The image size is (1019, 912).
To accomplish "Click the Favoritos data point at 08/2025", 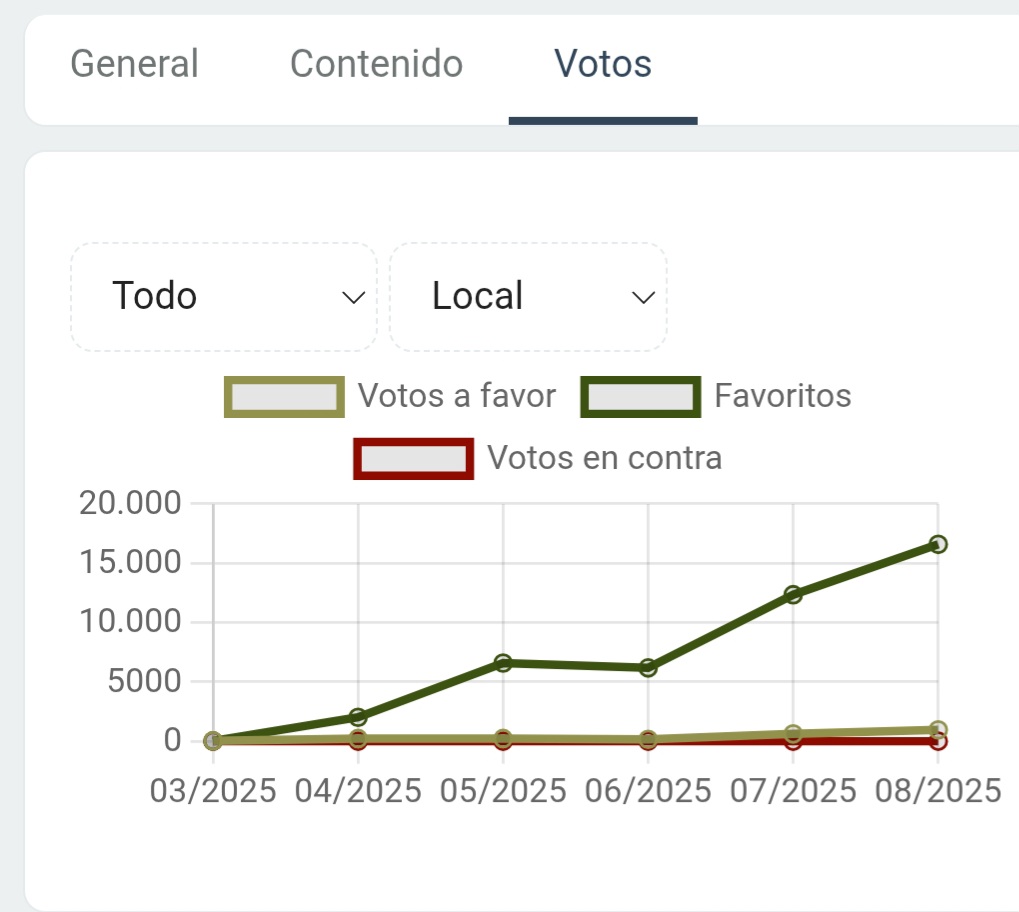I will point(938,544).
